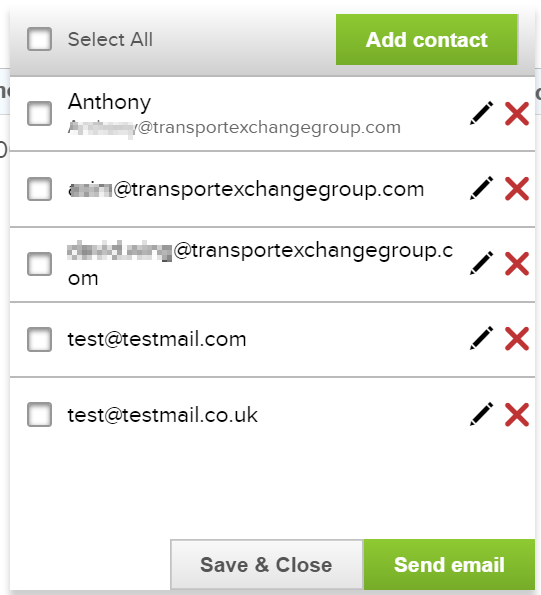
Task: Delete the test@testmail.com contact
Action: pos(517,338)
